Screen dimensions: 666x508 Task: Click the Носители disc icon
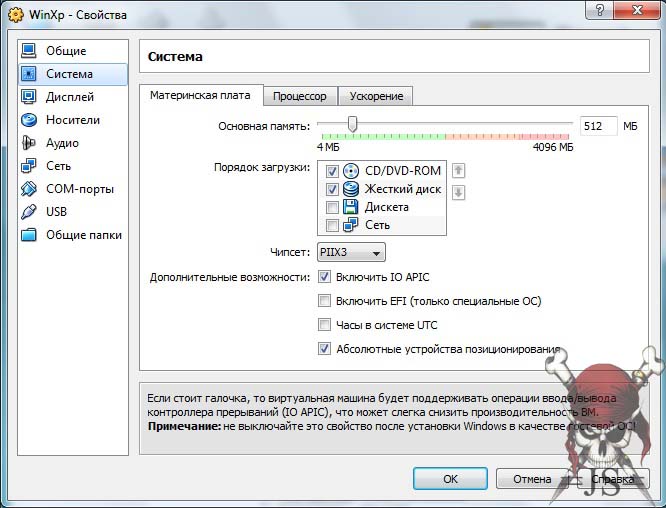(x=28, y=120)
